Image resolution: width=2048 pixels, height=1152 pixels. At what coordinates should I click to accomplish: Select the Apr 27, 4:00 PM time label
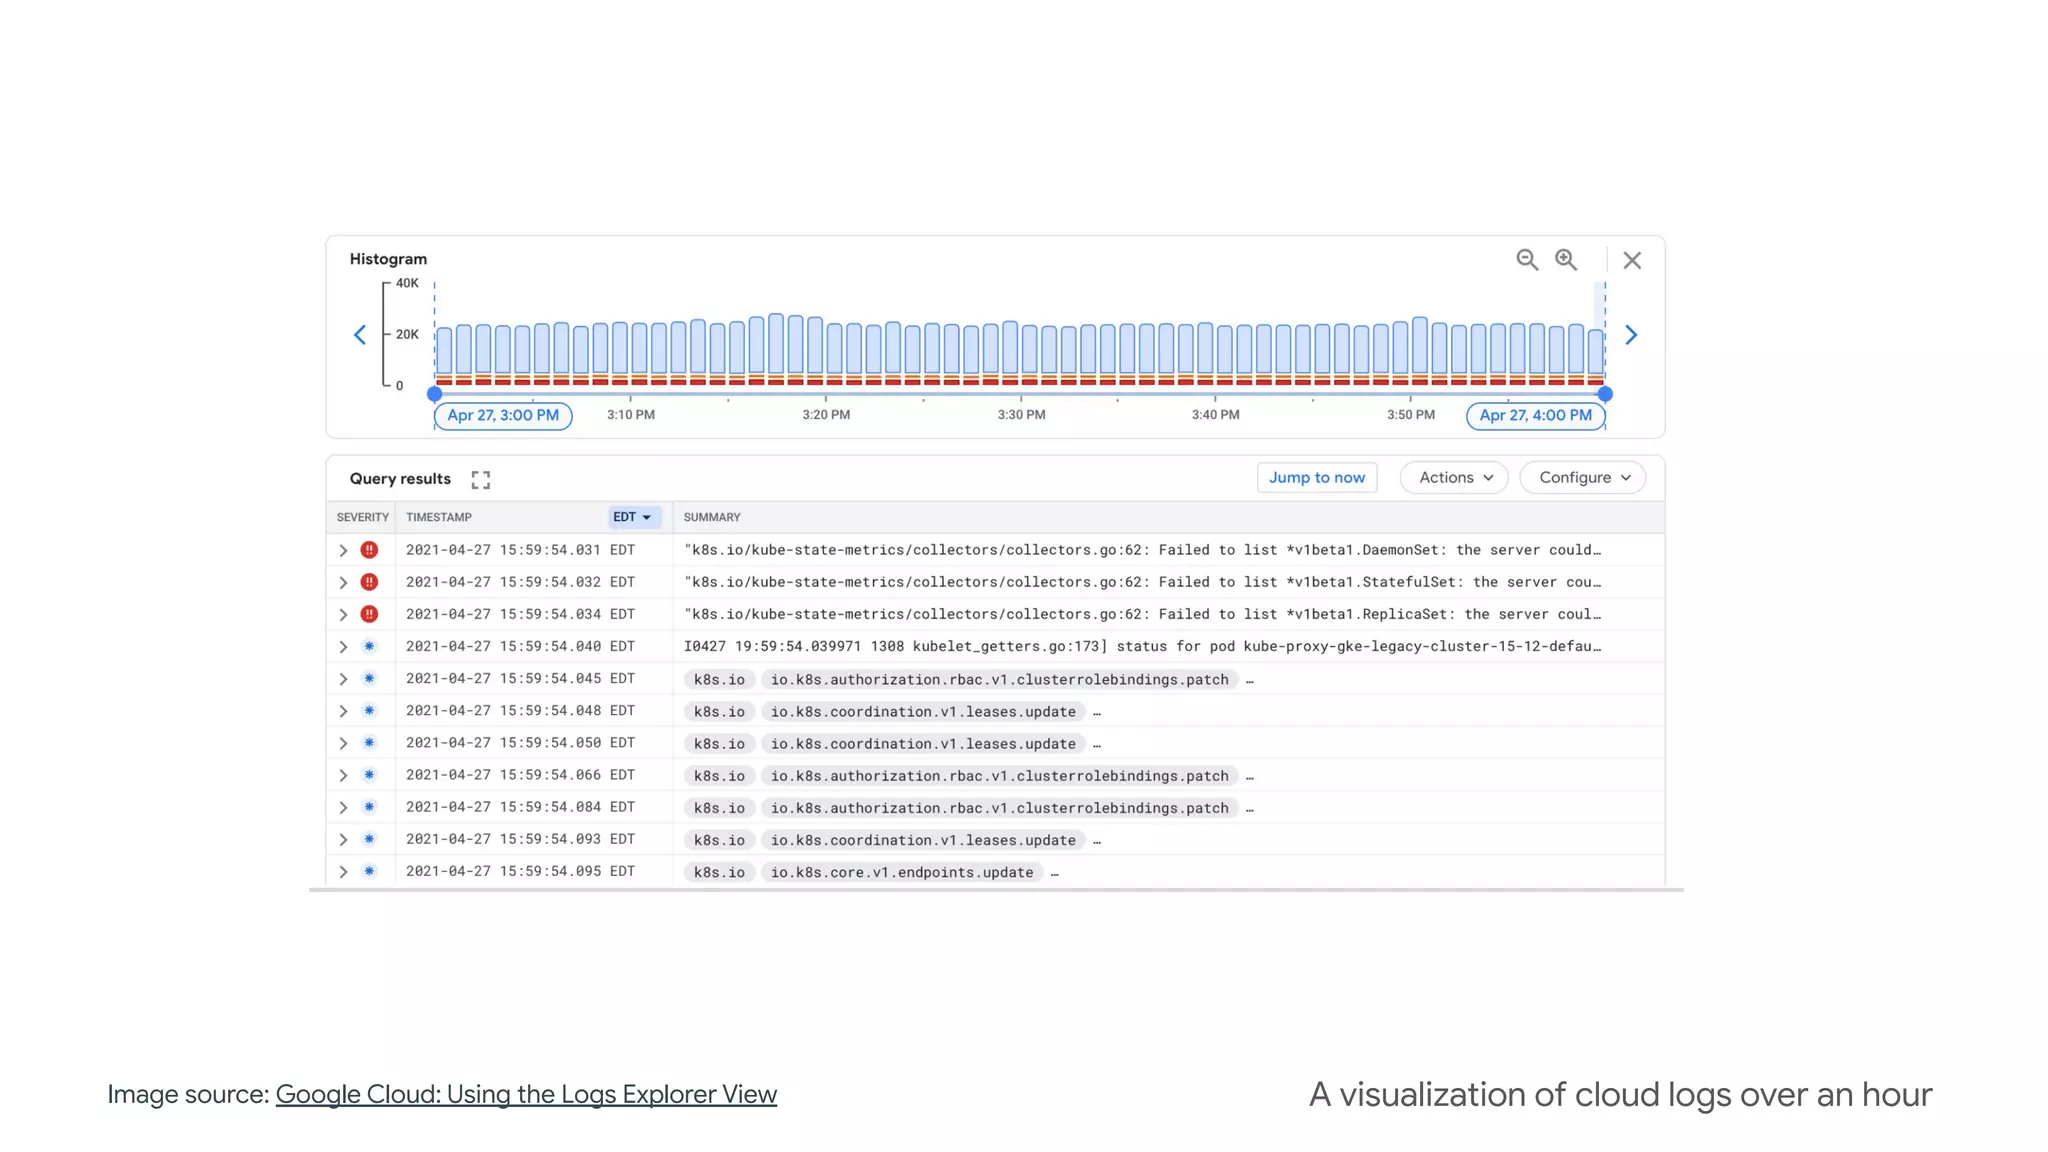click(1535, 416)
